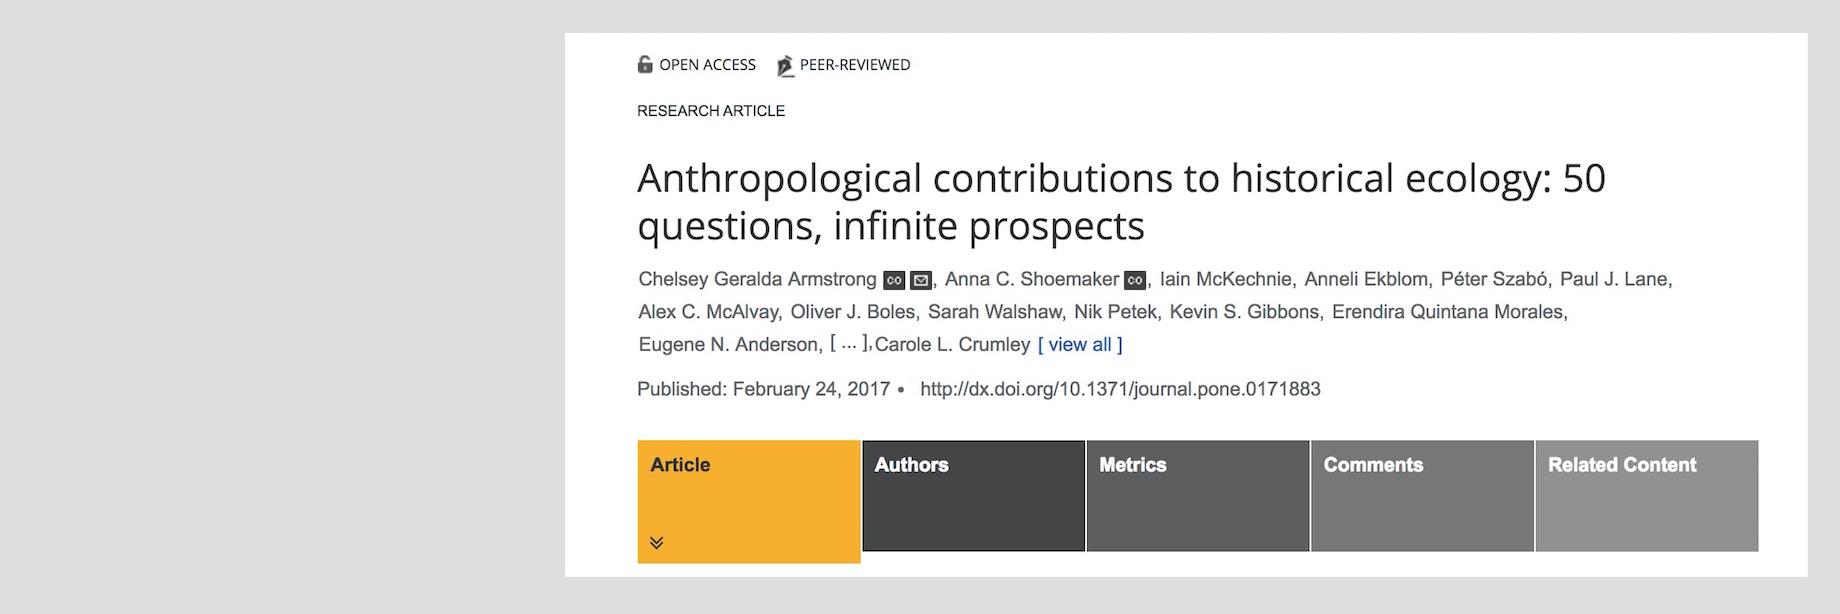Switch to the Authors tab
This screenshot has height=614, width=1840.
click(973, 495)
